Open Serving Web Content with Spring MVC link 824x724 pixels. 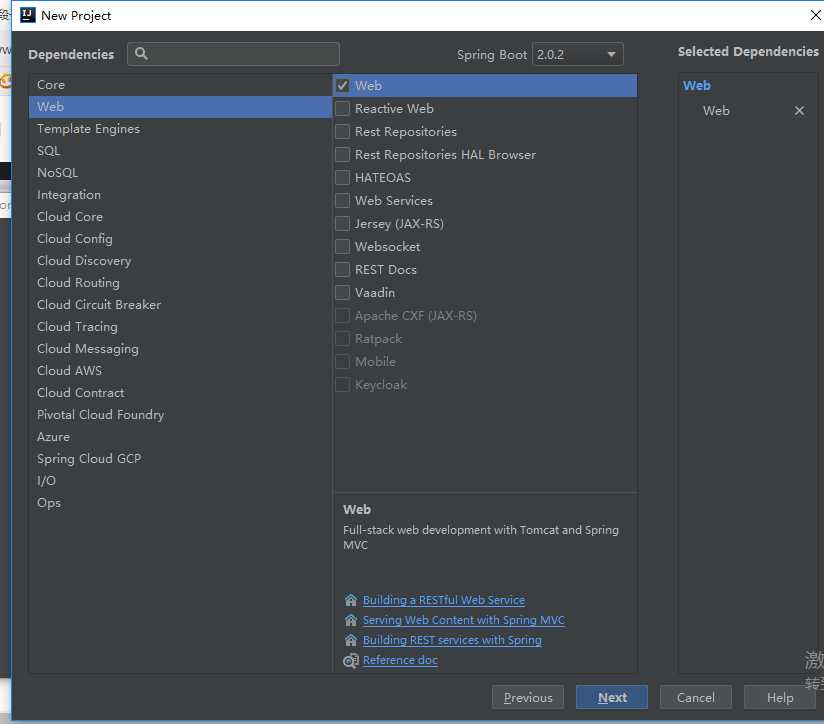pyautogui.click(x=464, y=620)
